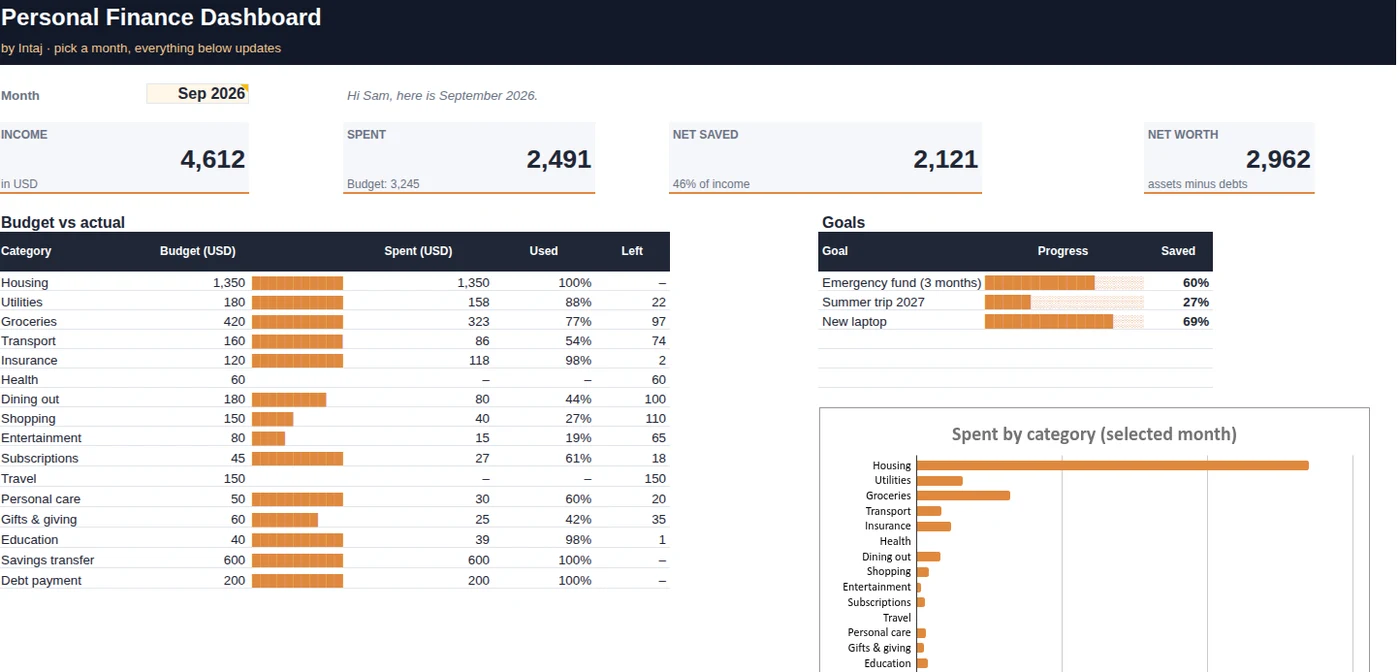Click the Budget (USD) column header
Screen dimensions: 1400x672
[x=198, y=251]
